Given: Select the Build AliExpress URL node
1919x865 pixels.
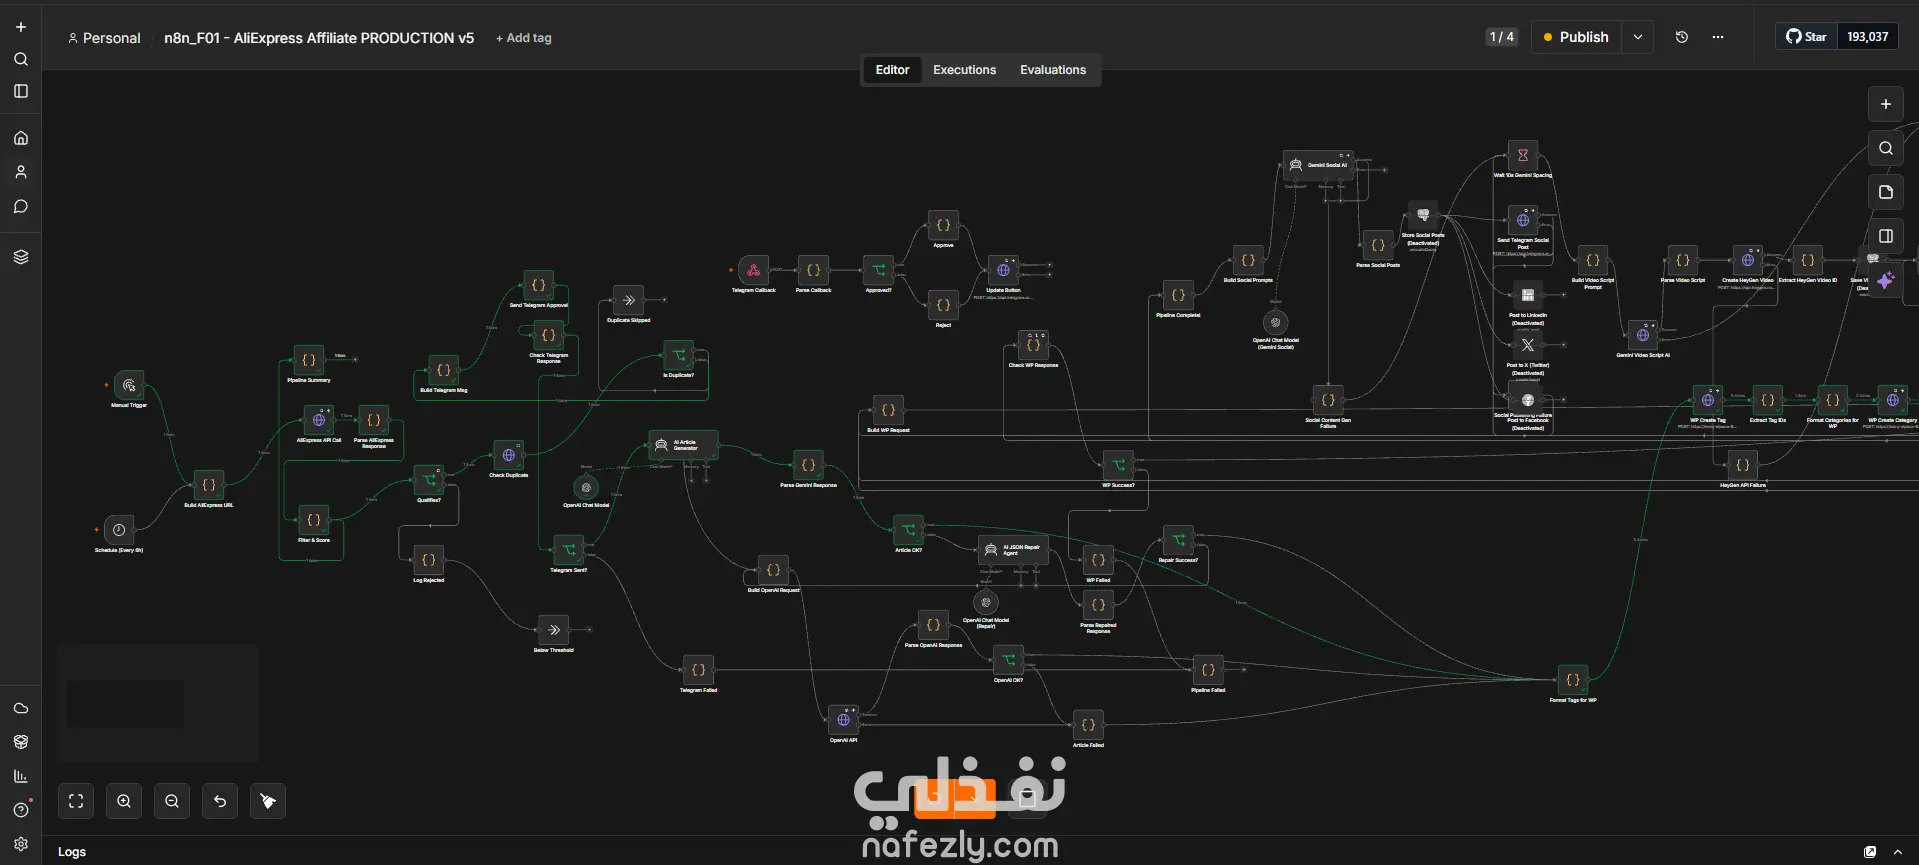Looking at the screenshot, I should 209,485.
